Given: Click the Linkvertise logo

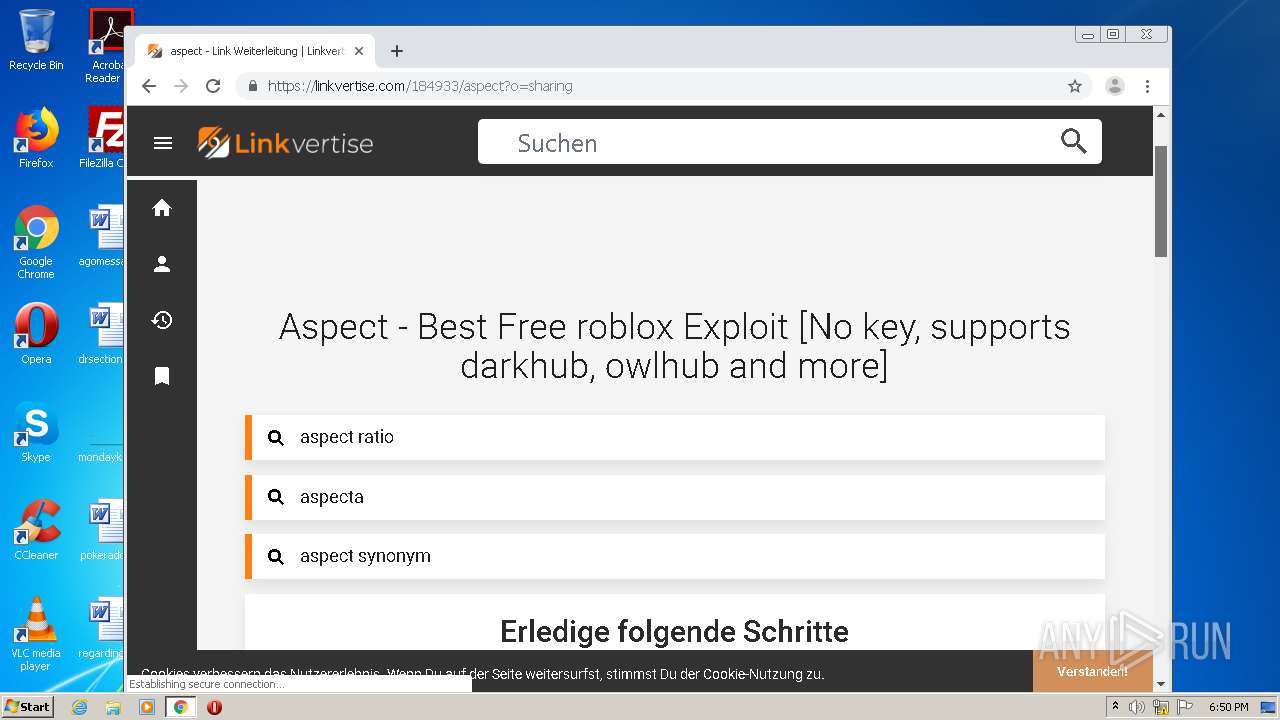Looking at the screenshot, I should pos(285,143).
